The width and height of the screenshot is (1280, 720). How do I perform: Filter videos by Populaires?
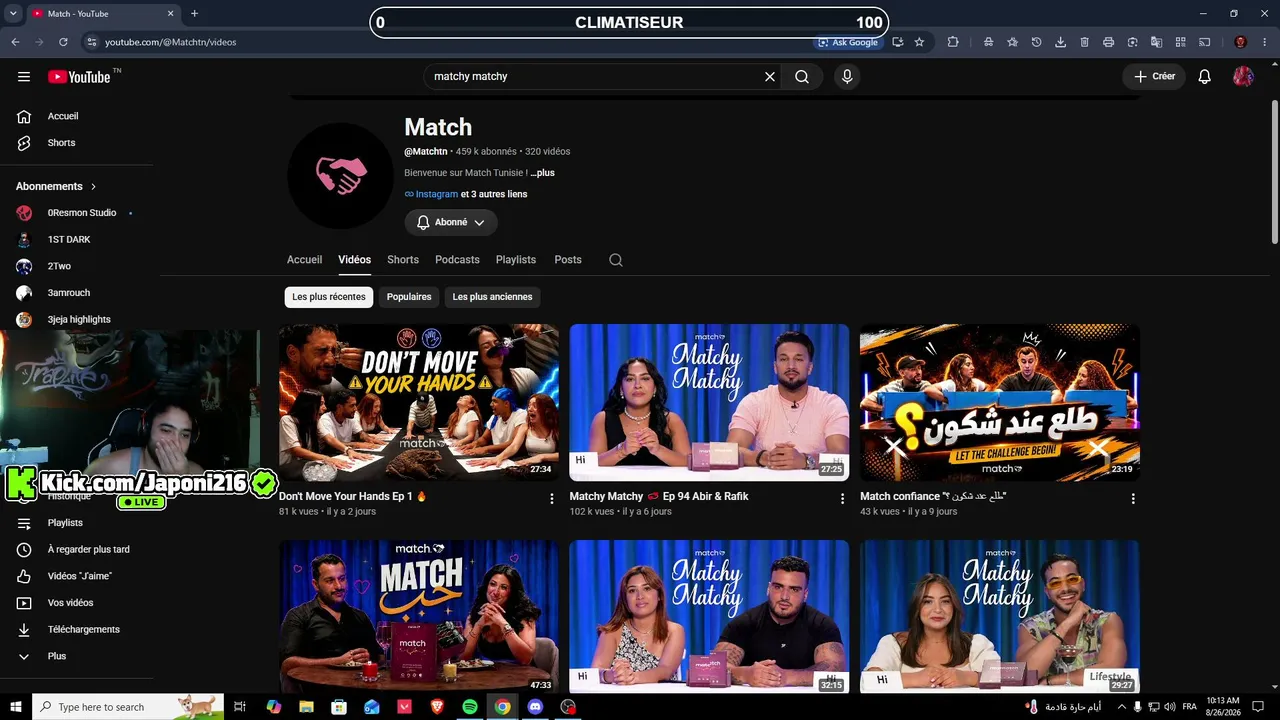click(x=409, y=297)
